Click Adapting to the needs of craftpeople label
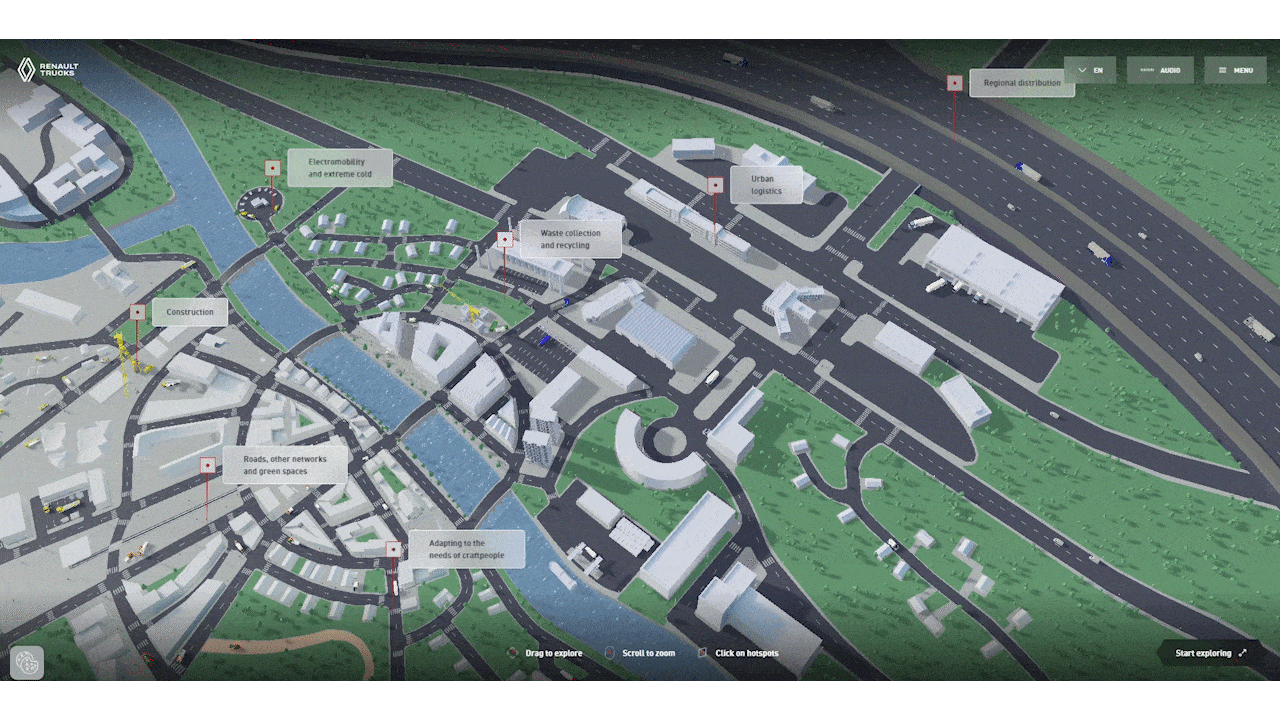Viewport: 1280px width, 720px height. [x=466, y=549]
